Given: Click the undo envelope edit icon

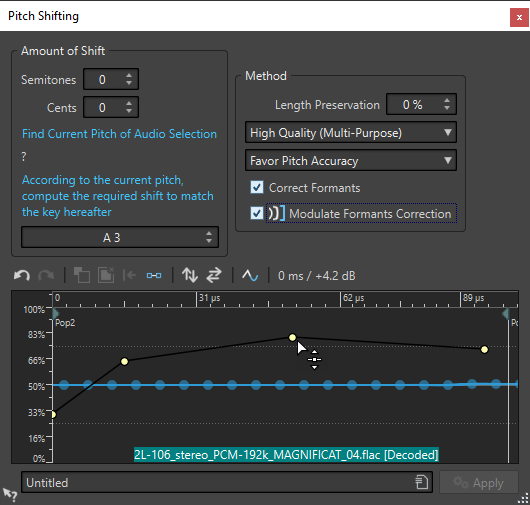Looking at the screenshot, I should pos(22,276).
